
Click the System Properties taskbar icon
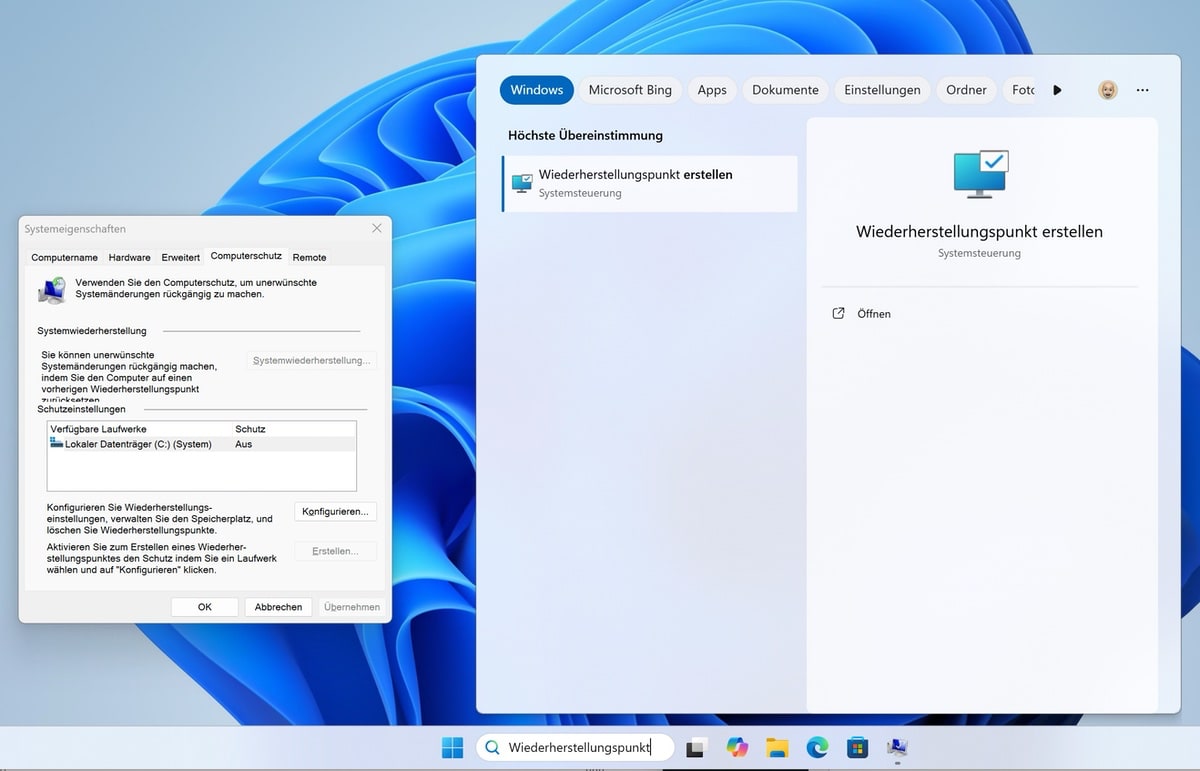[x=896, y=748]
